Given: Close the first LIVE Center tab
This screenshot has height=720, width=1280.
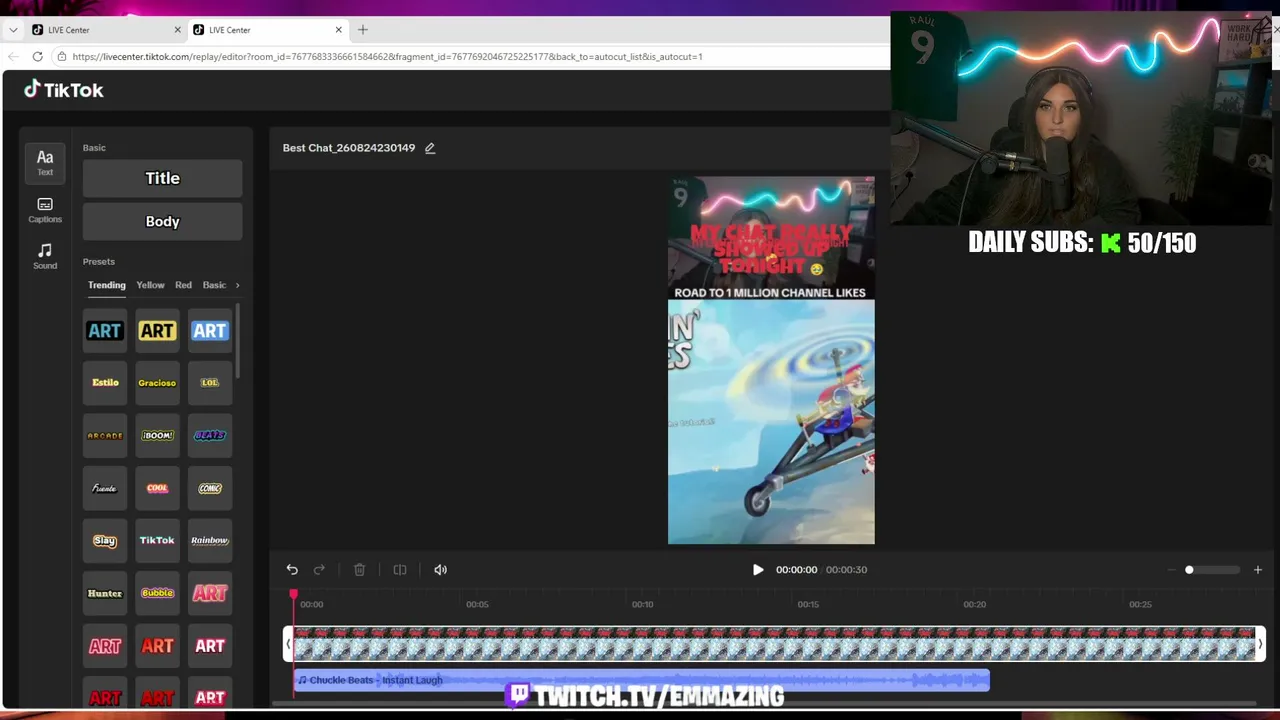Looking at the screenshot, I should point(177,30).
